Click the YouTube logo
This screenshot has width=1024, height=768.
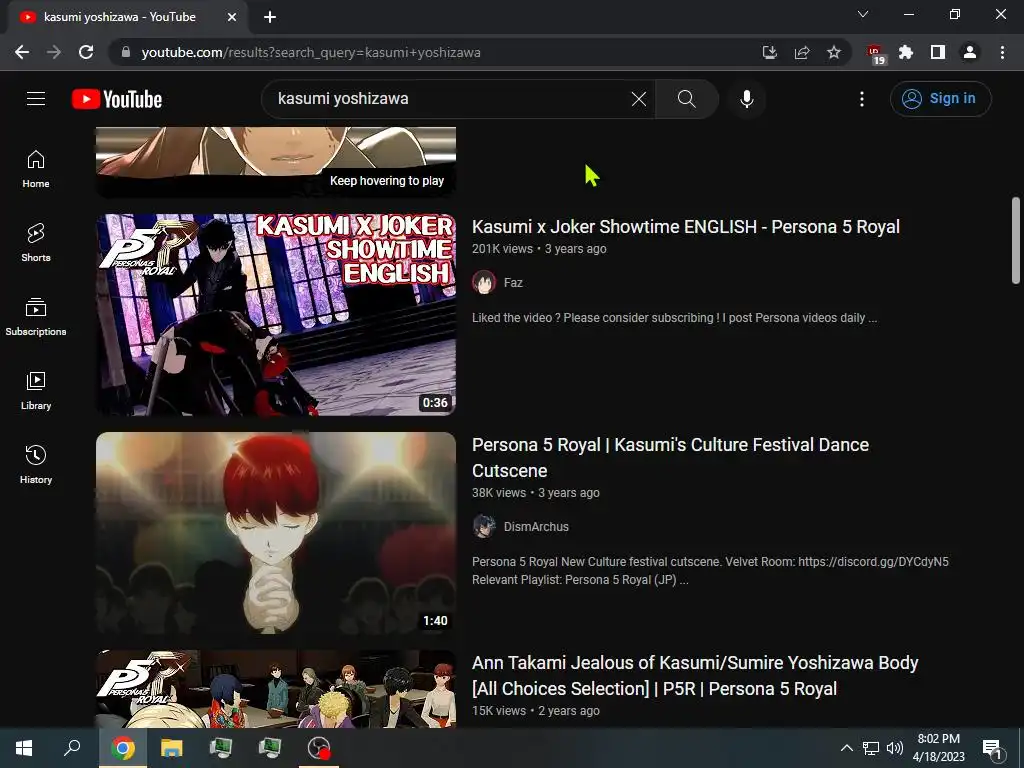[117, 99]
